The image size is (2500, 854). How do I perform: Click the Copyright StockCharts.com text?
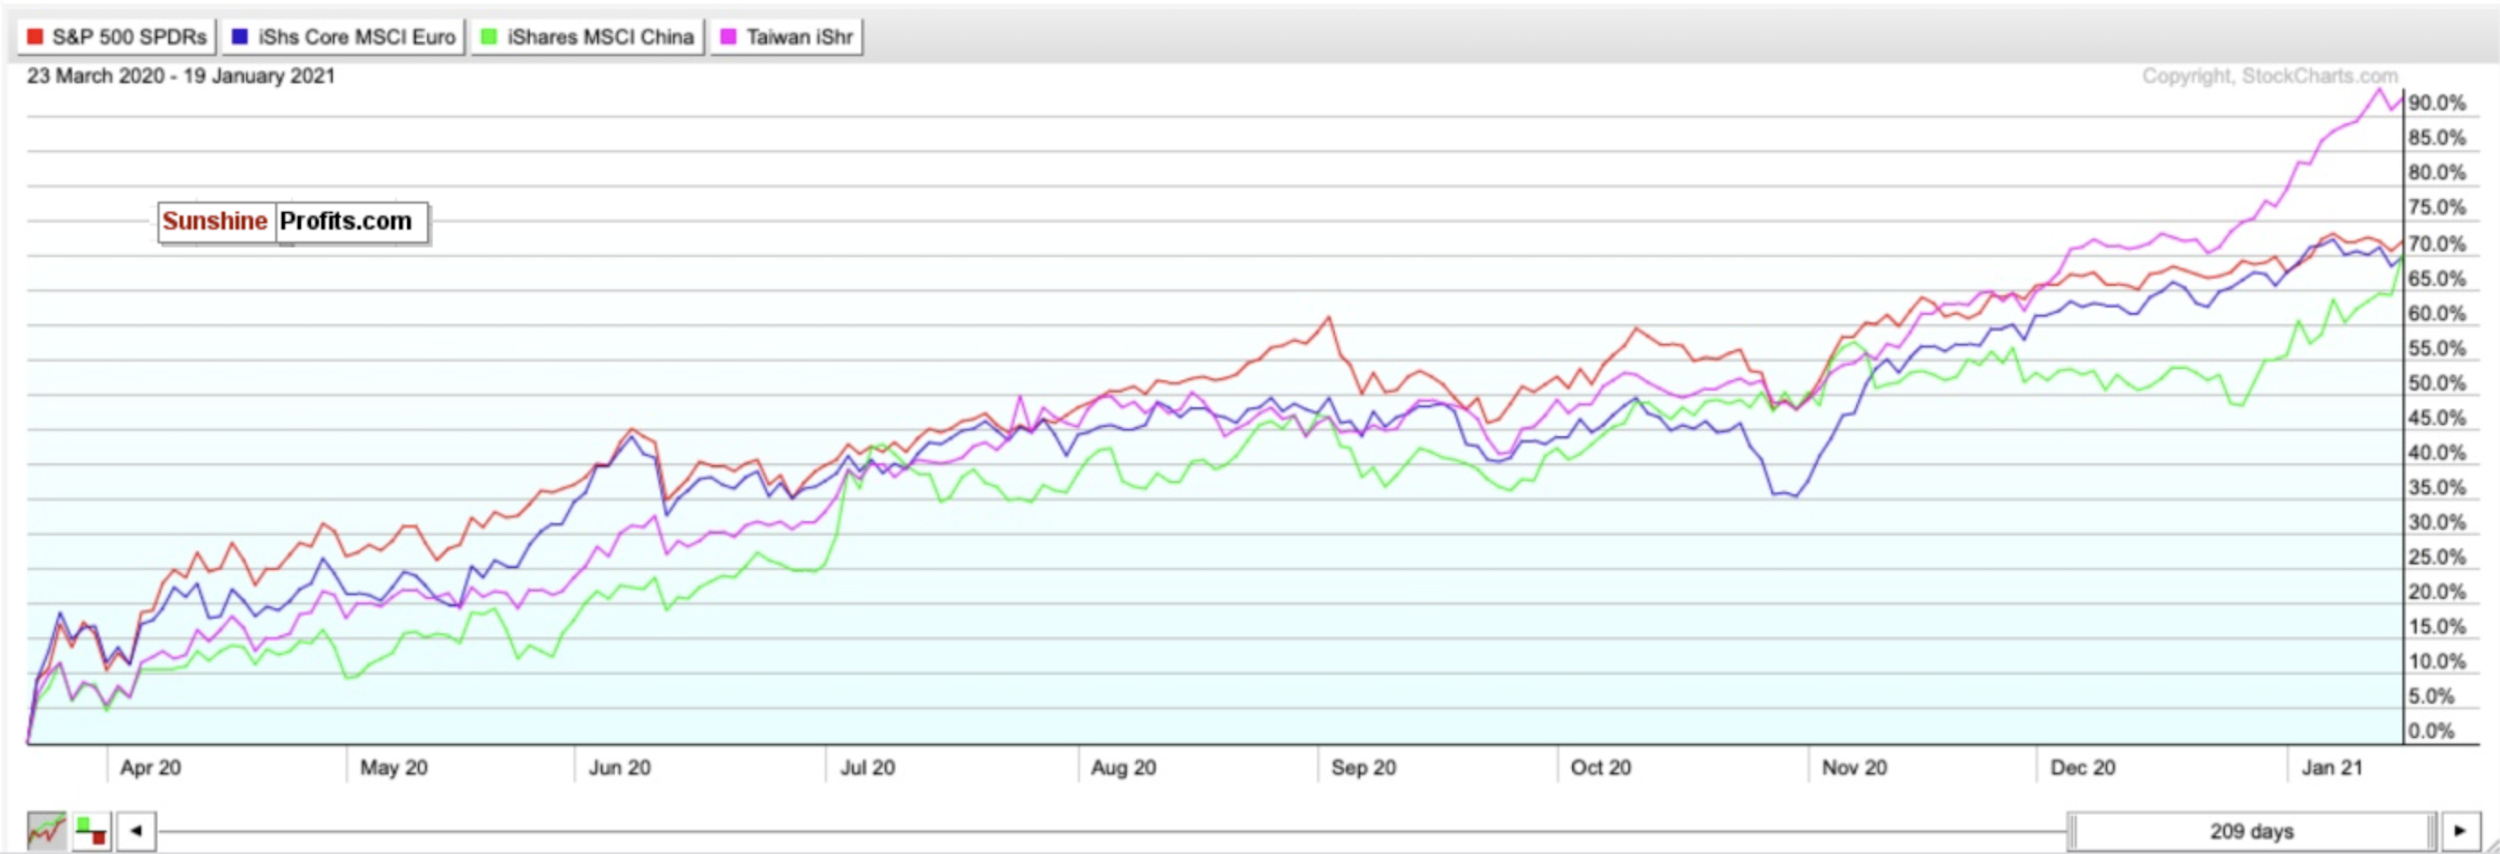pos(2270,76)
